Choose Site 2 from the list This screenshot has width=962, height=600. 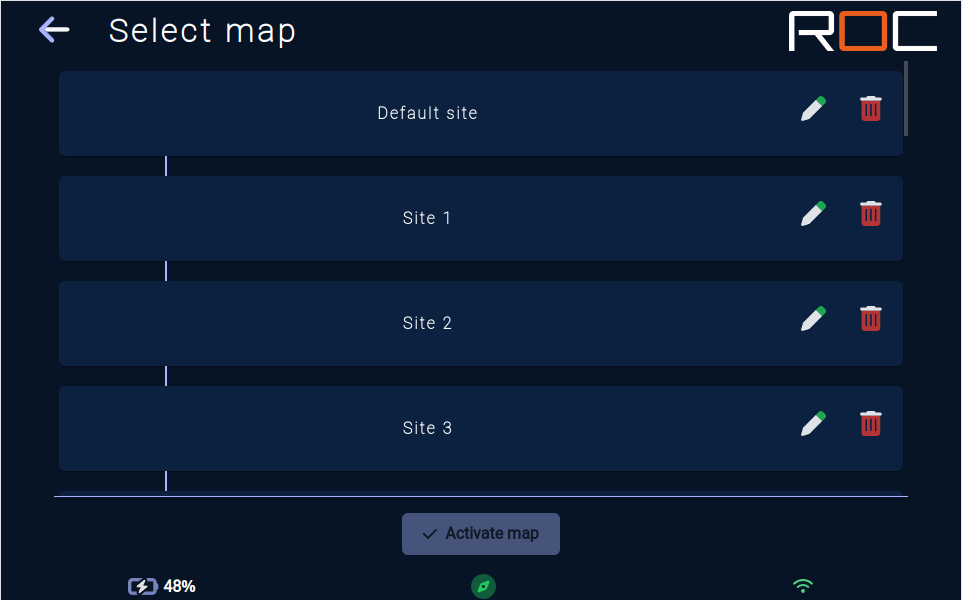481,323
